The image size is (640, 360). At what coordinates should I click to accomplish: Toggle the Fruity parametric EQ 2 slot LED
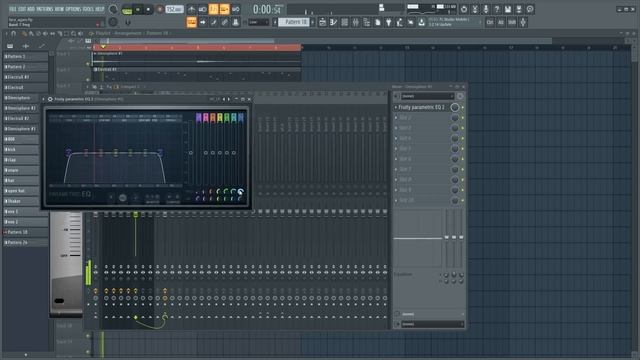462,107
